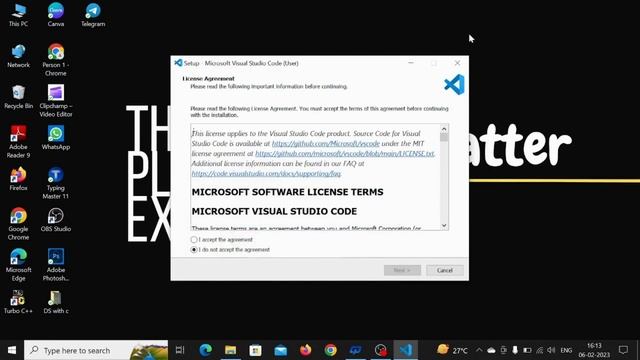Open Microsoft Store from the taskbar
Image resolution: width=640 pixels, height=360 pixels.
click(256, 350)
